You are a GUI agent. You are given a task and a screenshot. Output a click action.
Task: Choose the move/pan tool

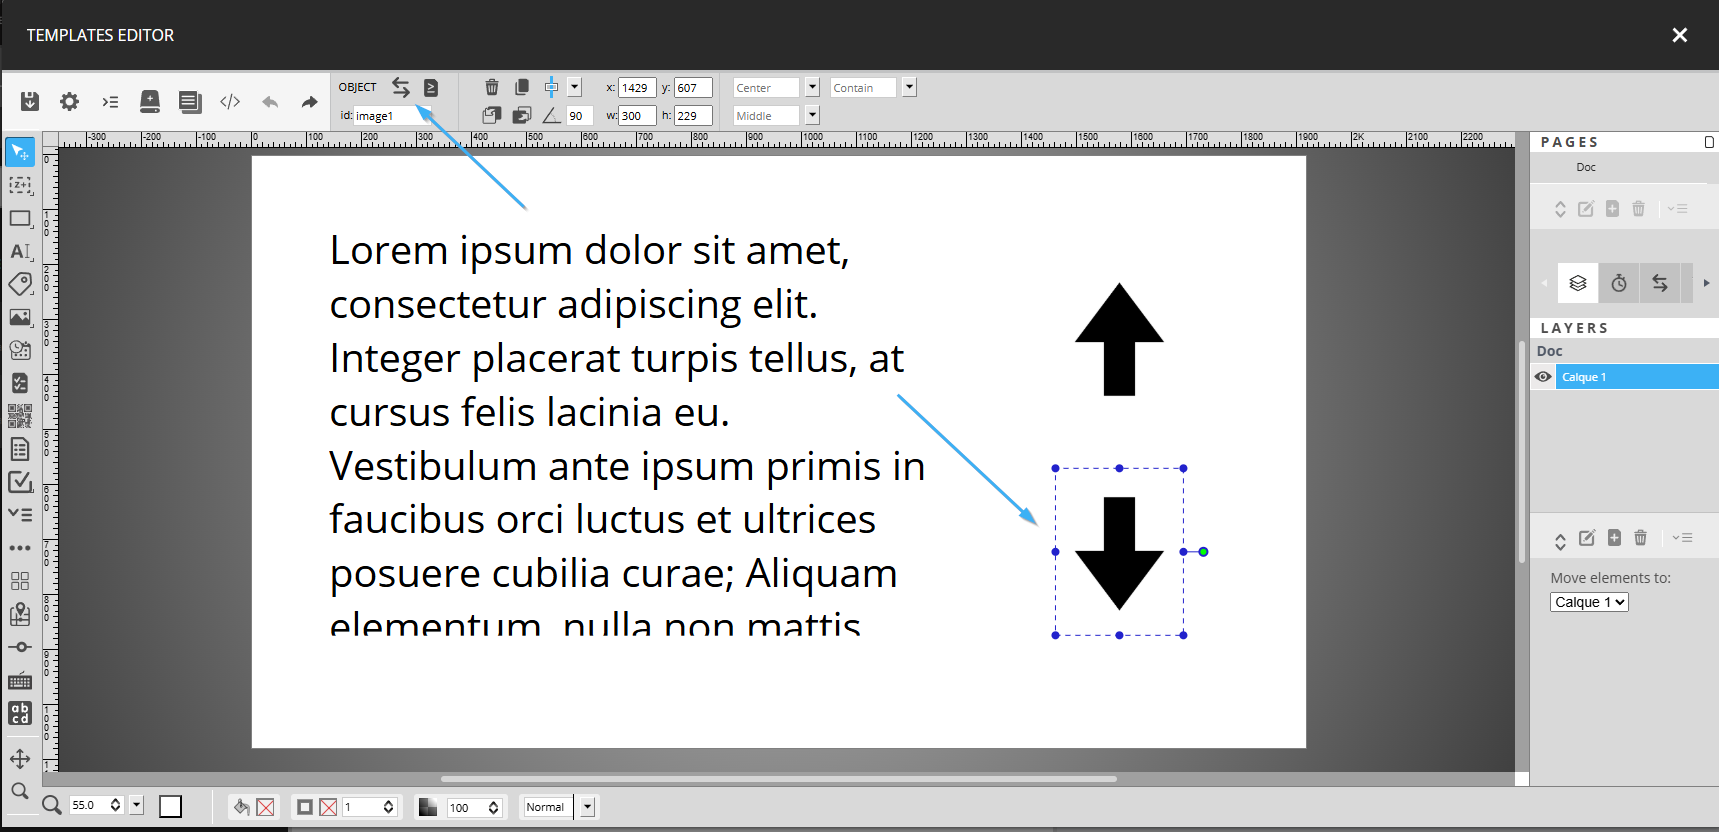[20, 759]
